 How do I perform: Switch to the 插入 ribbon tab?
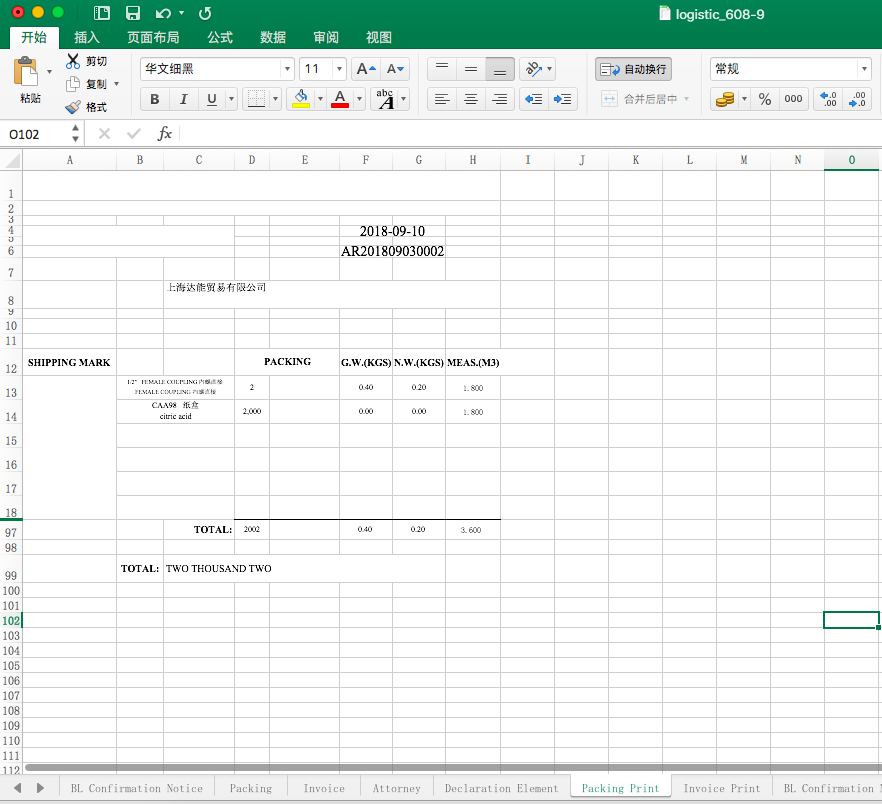tap(87, 37)
